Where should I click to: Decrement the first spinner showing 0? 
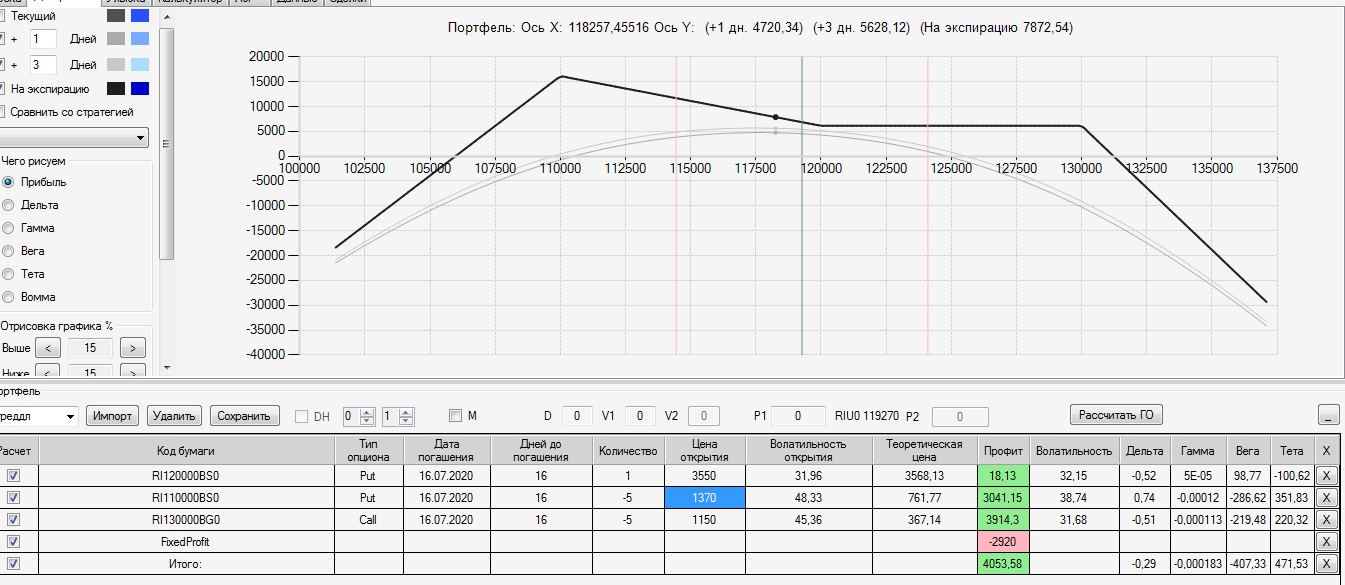pos(365,420)
